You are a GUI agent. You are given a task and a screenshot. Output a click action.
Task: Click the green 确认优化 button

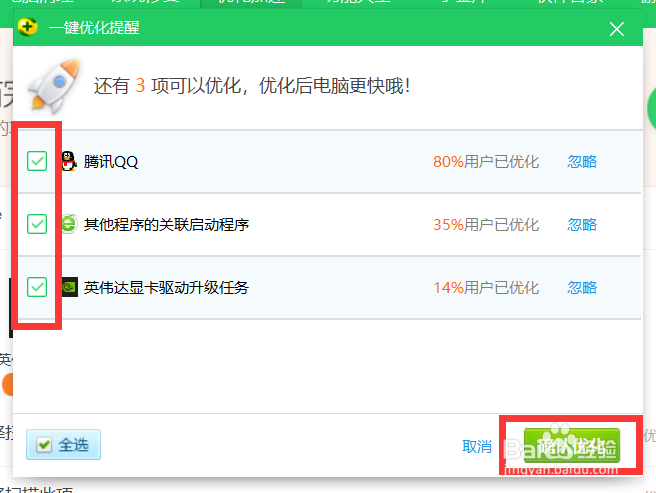571,445
